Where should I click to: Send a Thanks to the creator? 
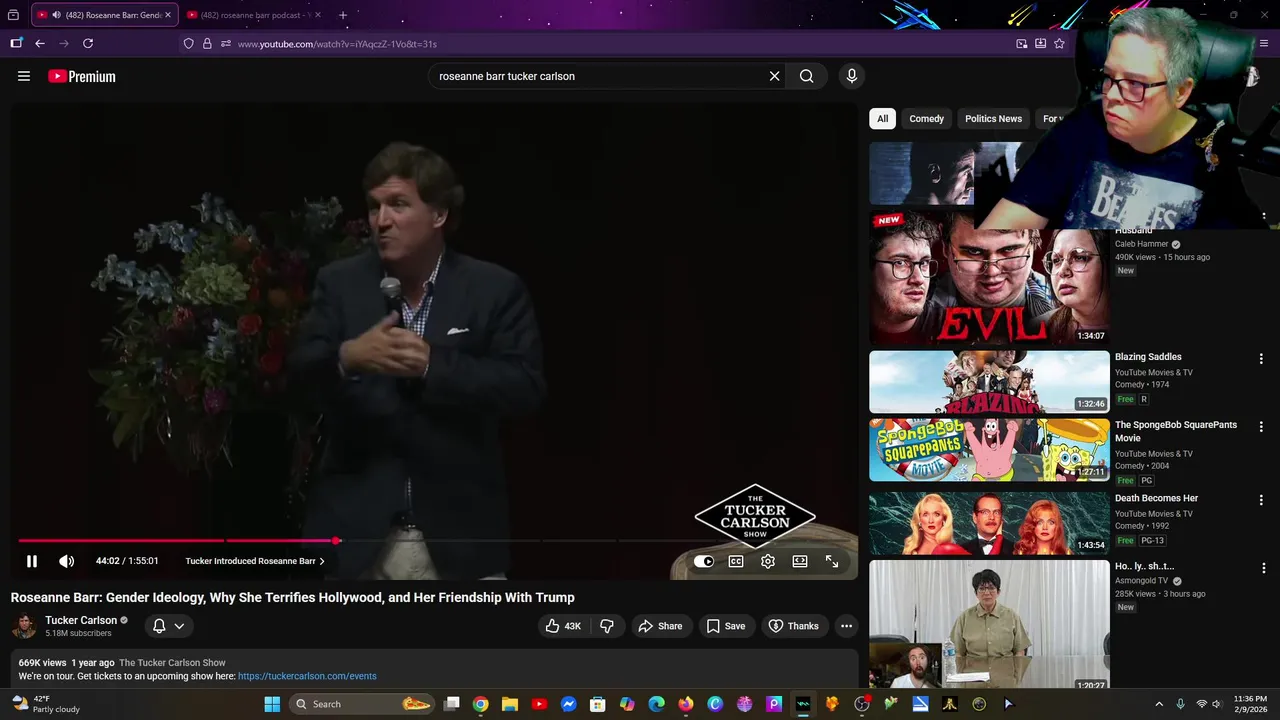(793, 626)
